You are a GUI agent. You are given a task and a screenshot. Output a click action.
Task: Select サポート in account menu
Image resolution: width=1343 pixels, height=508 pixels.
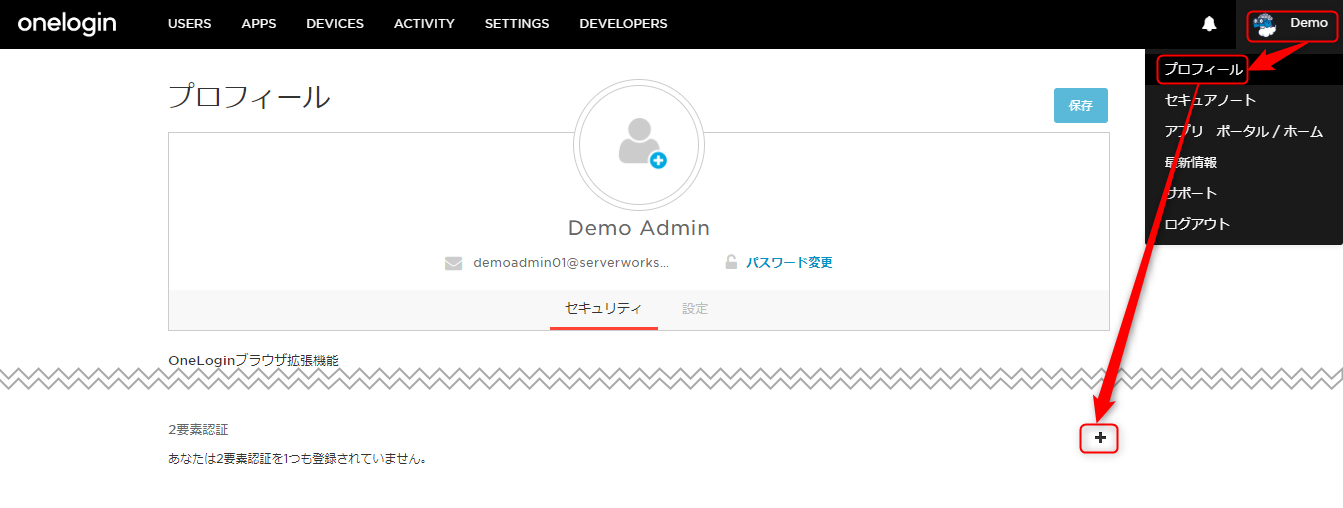click(1191, 193)
